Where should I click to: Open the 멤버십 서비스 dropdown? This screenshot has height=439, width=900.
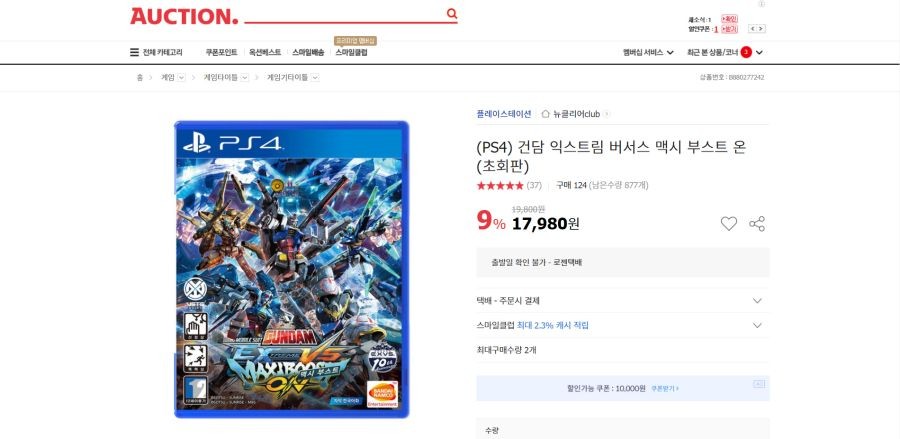648,52
